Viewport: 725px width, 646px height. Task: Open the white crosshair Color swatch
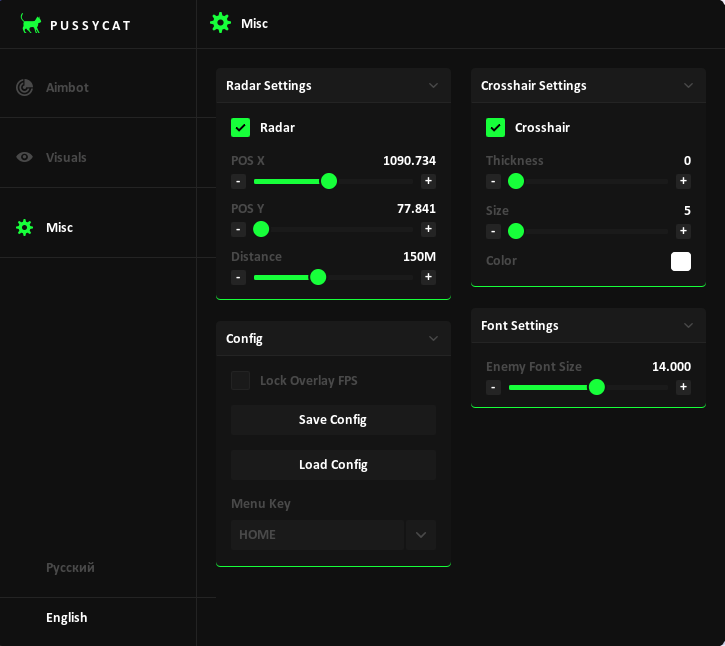680,261
